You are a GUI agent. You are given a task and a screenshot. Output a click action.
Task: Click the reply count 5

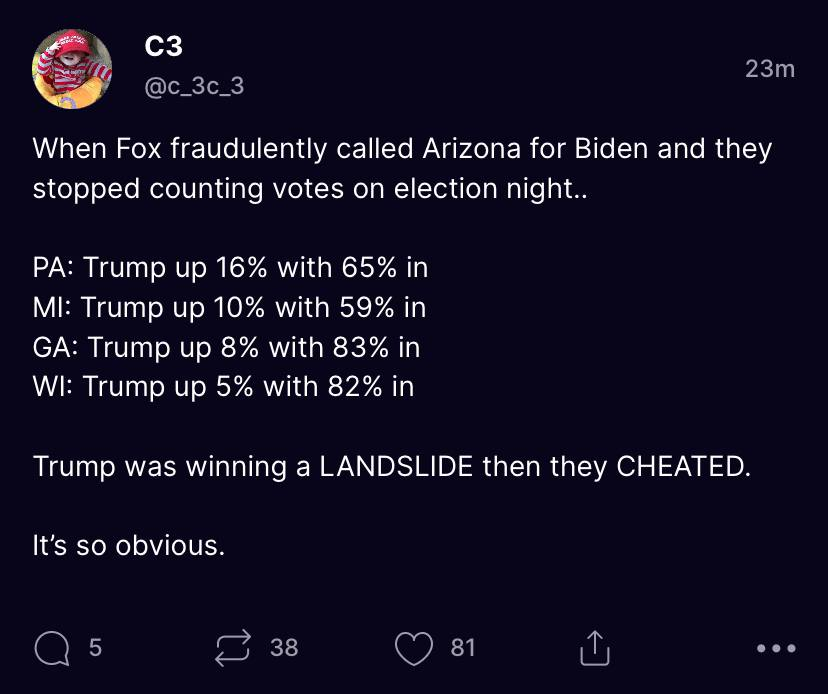point(95,648)
